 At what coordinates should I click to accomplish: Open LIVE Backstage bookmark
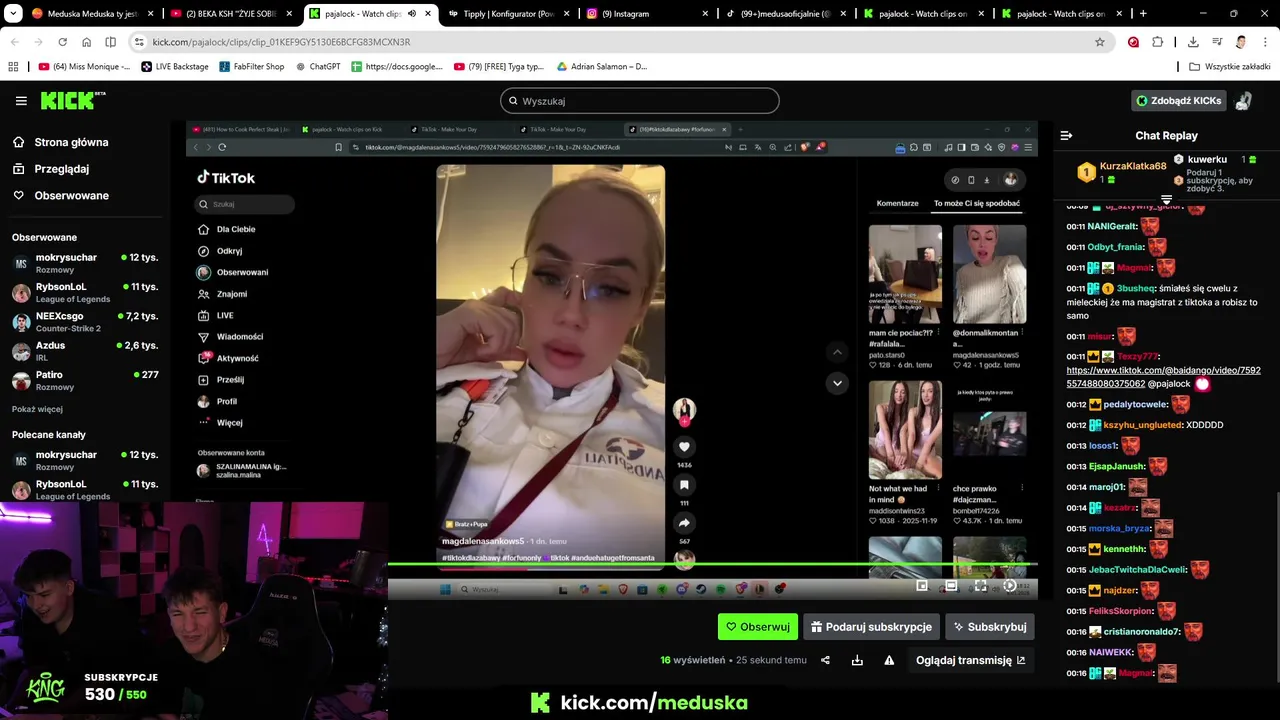click(x=175, y=67)
